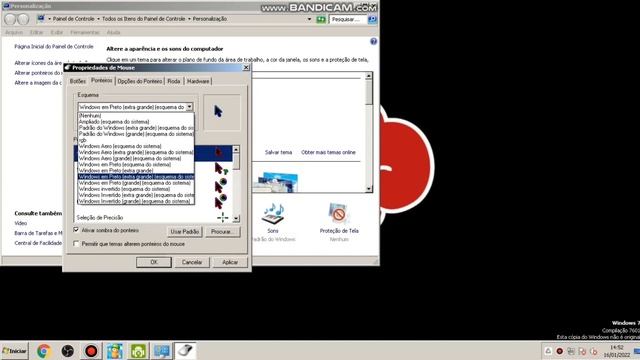Image resolution: width=640 pixels, height=360 pixels.
Task: Click the Usar Padrão button
Action: pyautogui.click(x=184, y=231)
